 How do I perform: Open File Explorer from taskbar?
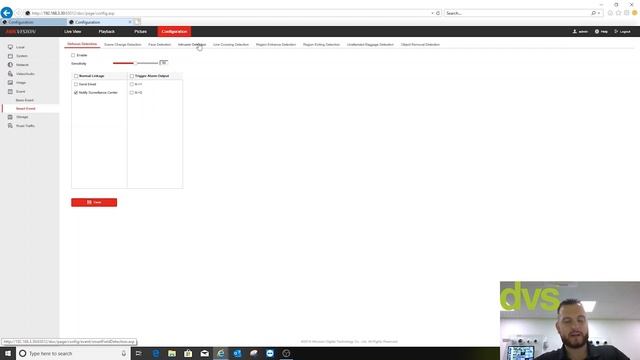[172, 353]
